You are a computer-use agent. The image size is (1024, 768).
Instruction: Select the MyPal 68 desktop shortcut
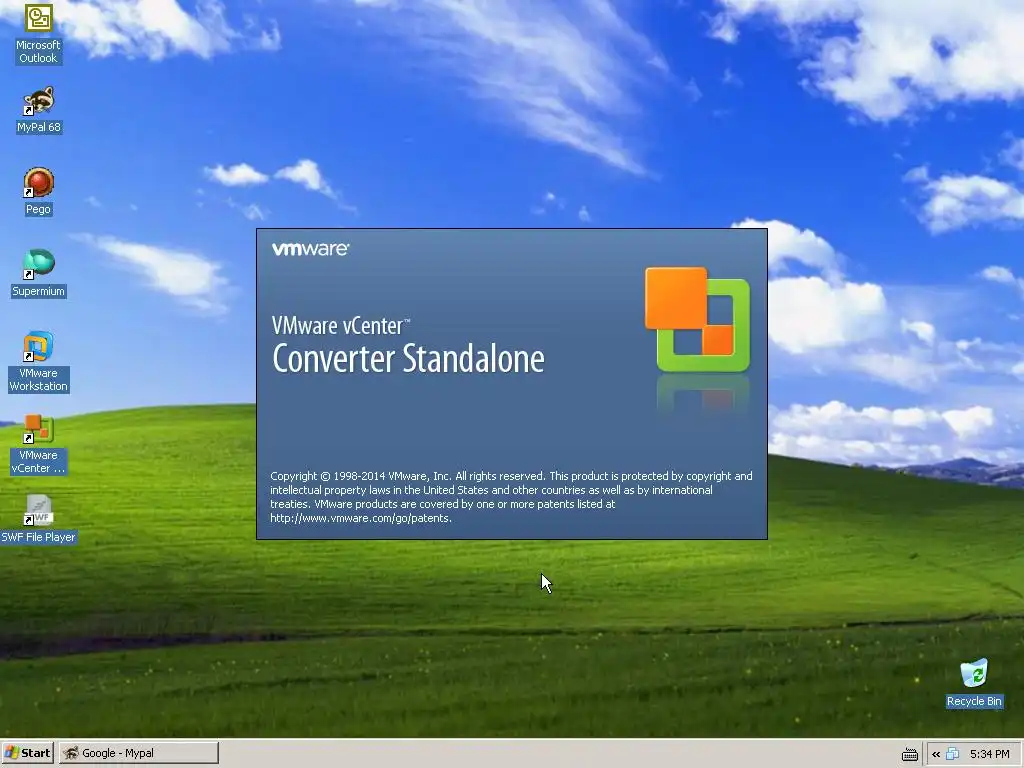39,110
